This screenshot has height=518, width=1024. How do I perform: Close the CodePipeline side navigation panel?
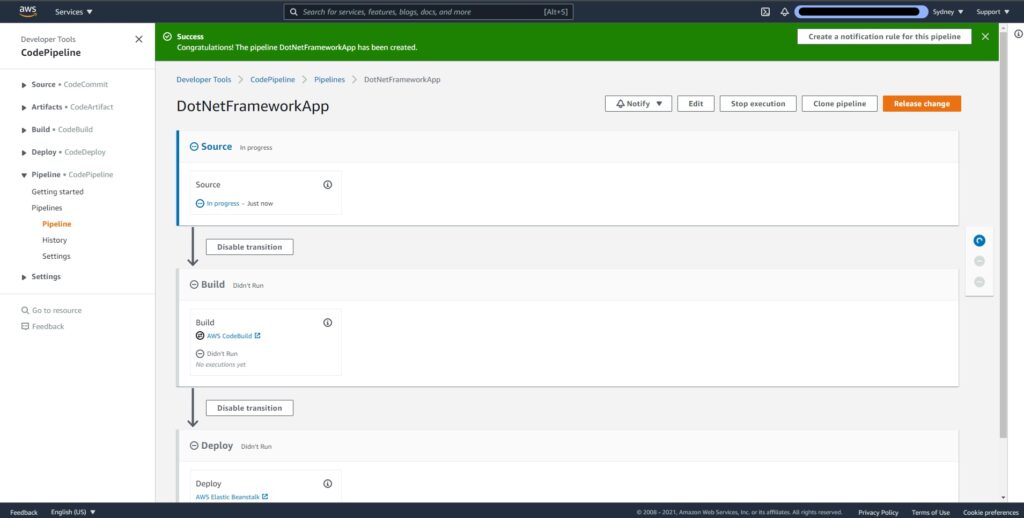click(138, 39)
